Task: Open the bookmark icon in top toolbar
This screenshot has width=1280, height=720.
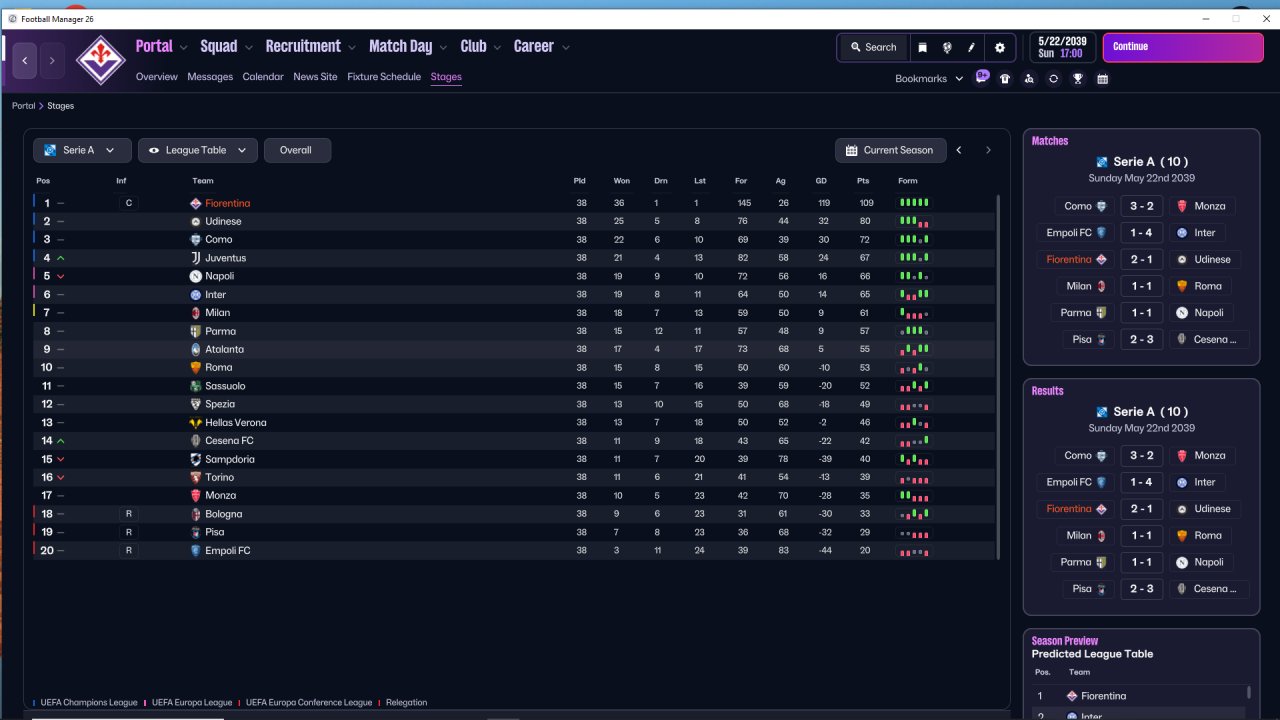Action: point(922,47)
